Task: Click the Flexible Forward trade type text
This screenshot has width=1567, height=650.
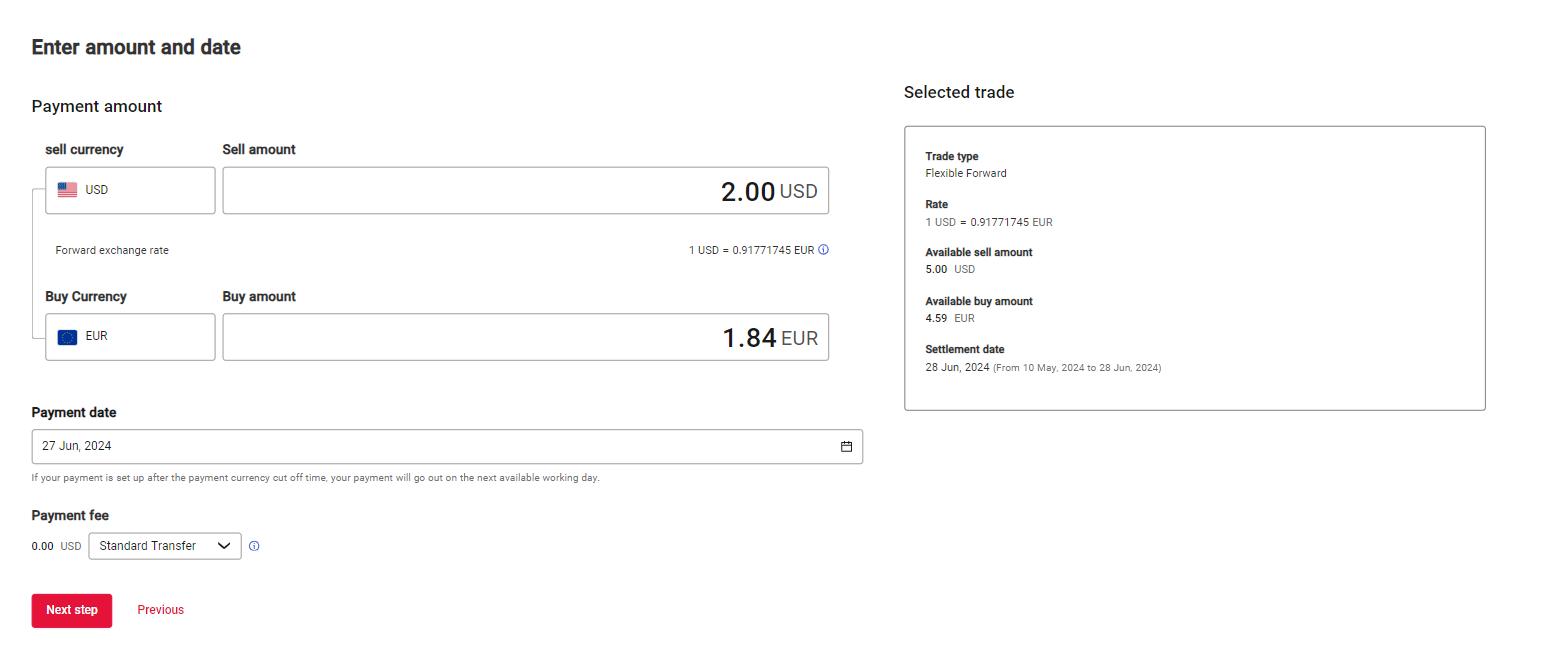Action: (x=966, y=173)
